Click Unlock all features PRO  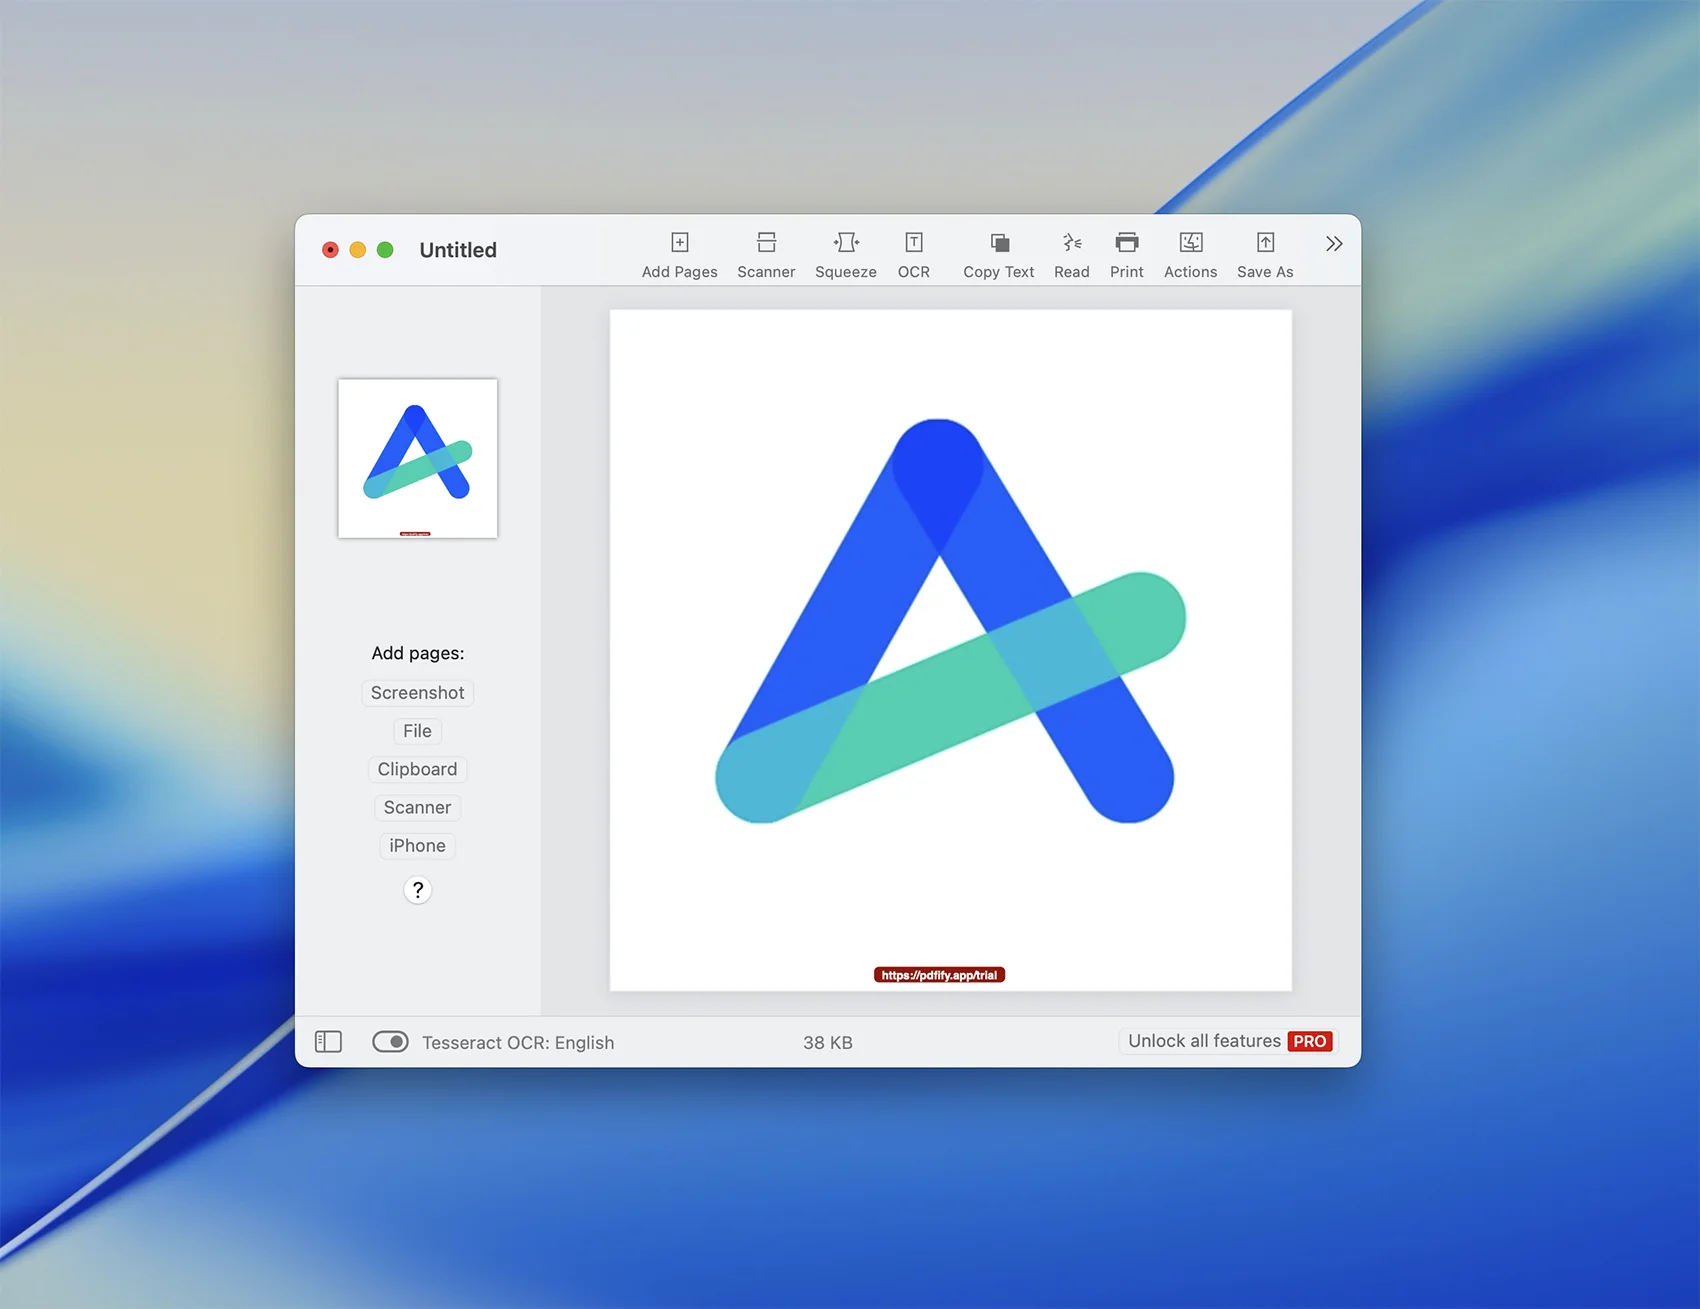[1229, 1041]
